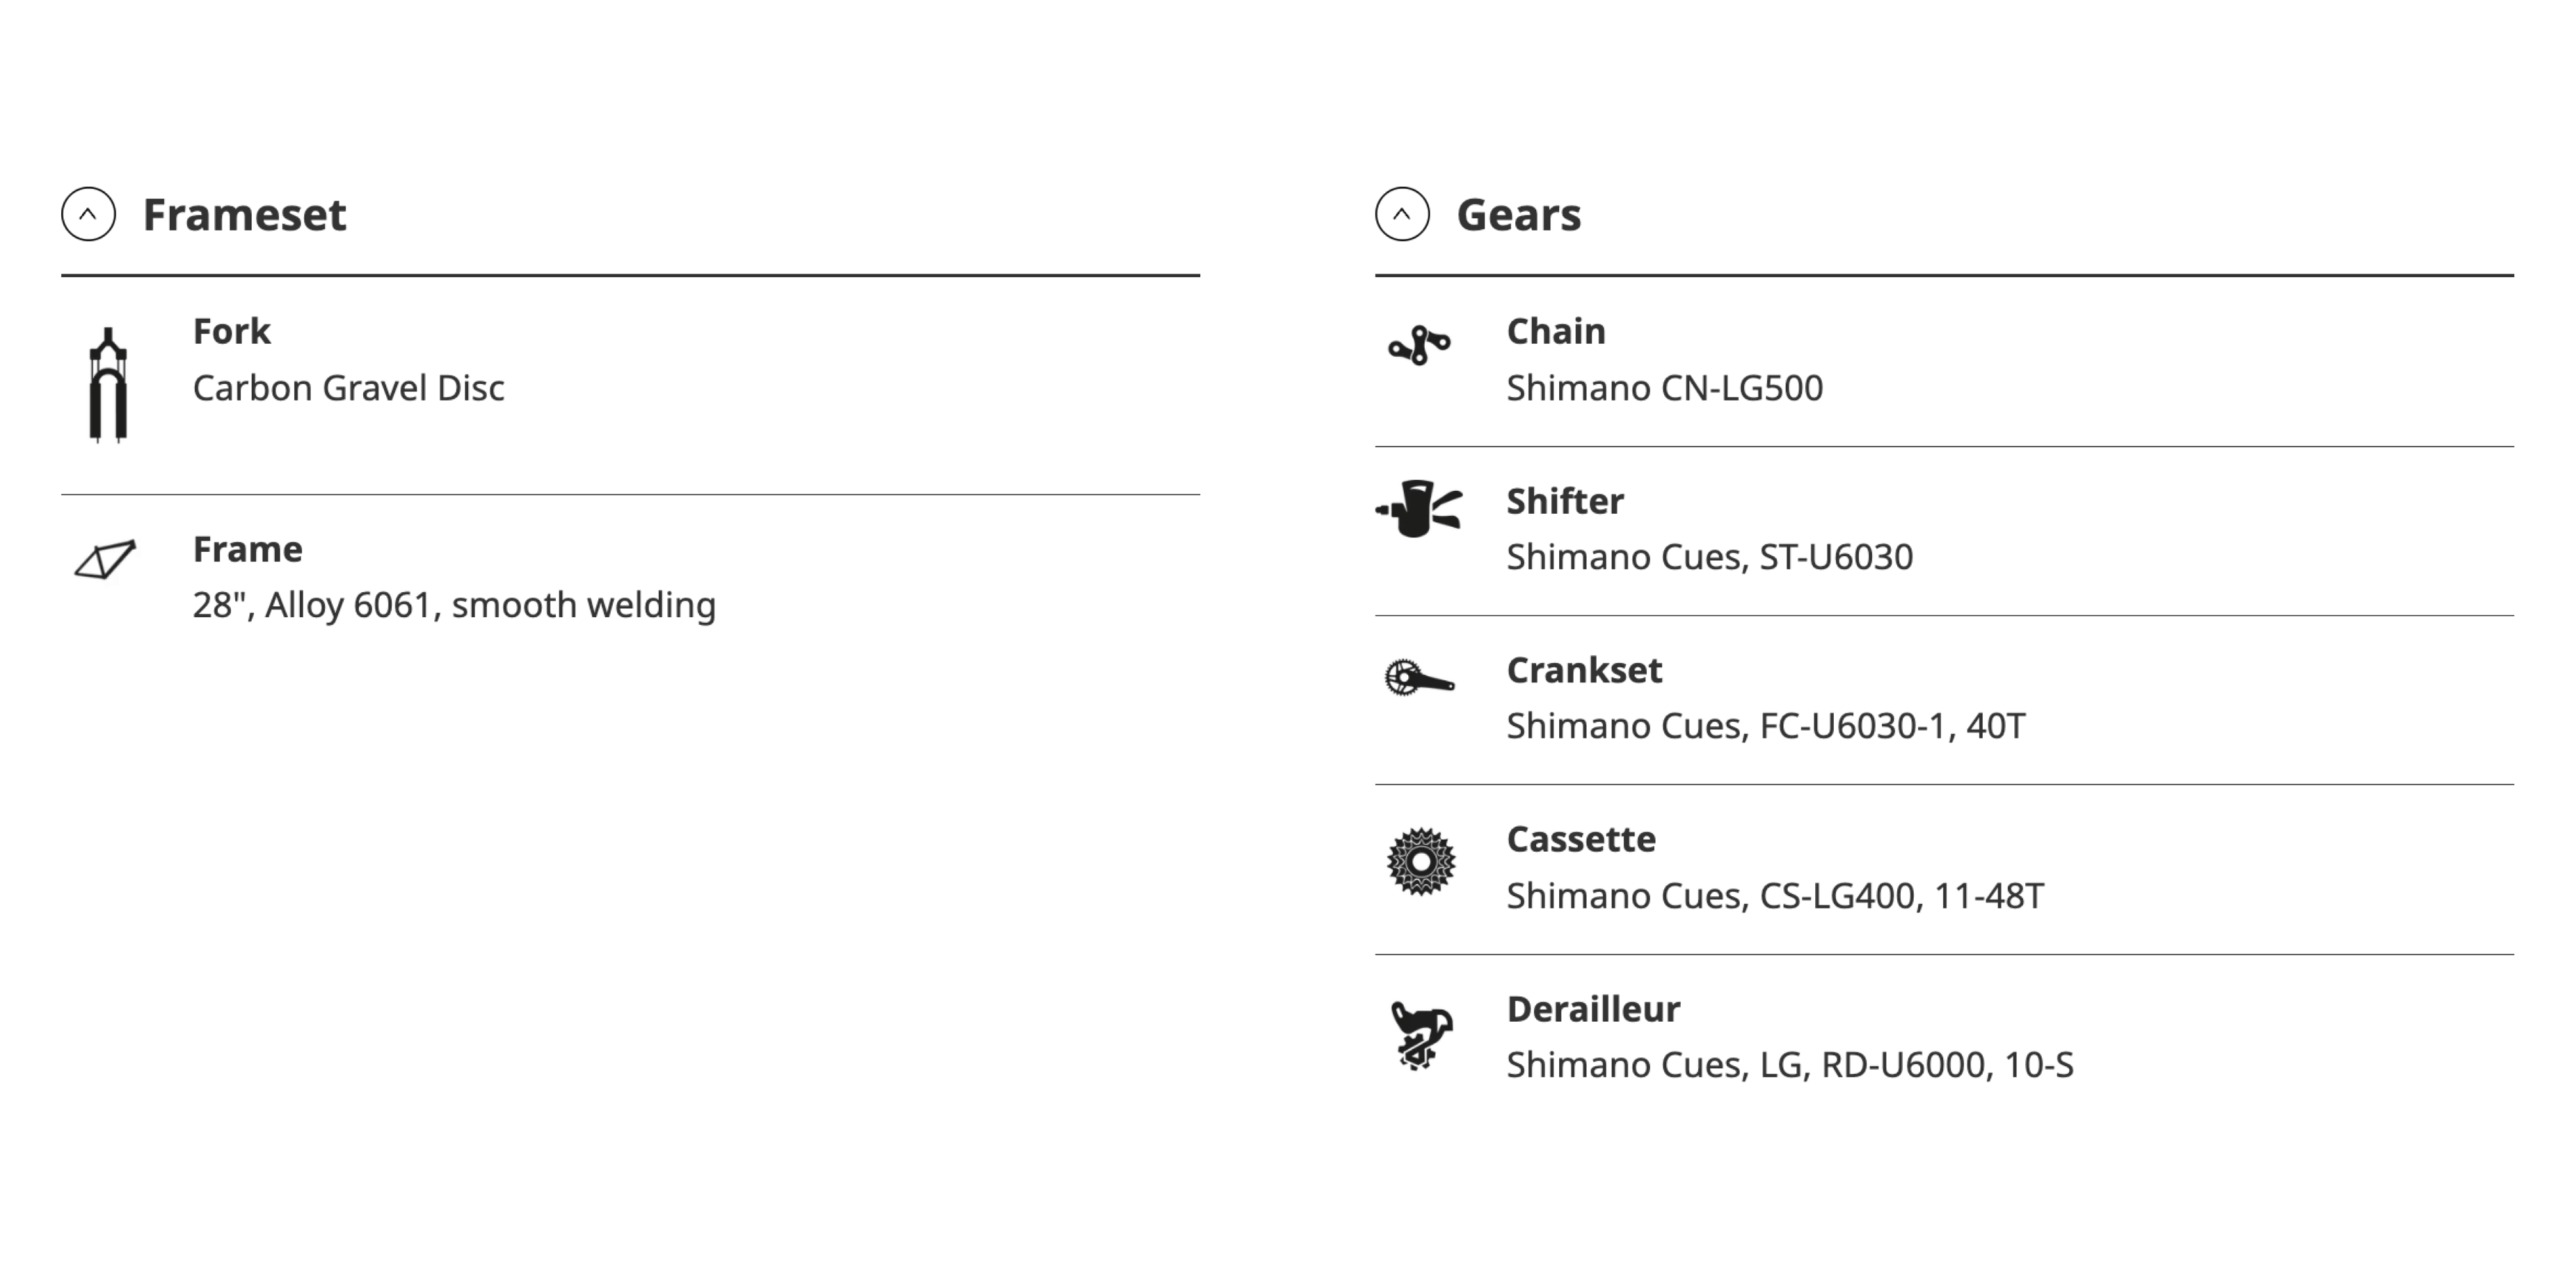Click the Fork suspension icon
Image resolution: width=2560 pixels, height=1280 pixels.
pyautogui.click(x=108, y=385)
